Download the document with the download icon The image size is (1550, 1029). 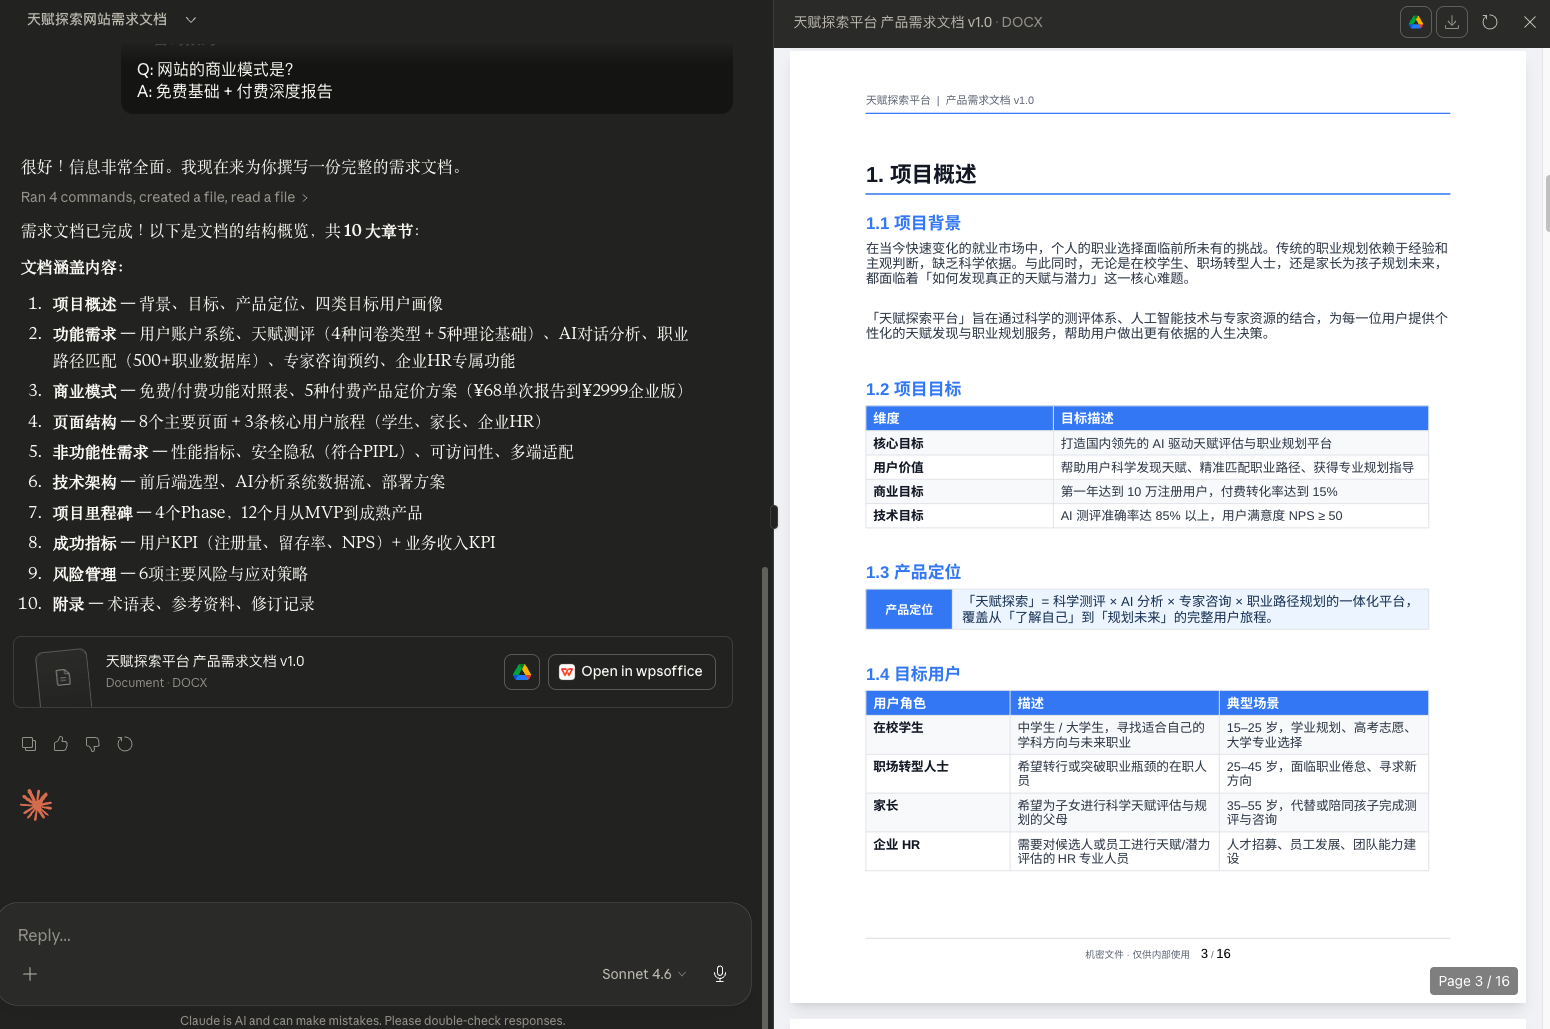(1452, 22)
